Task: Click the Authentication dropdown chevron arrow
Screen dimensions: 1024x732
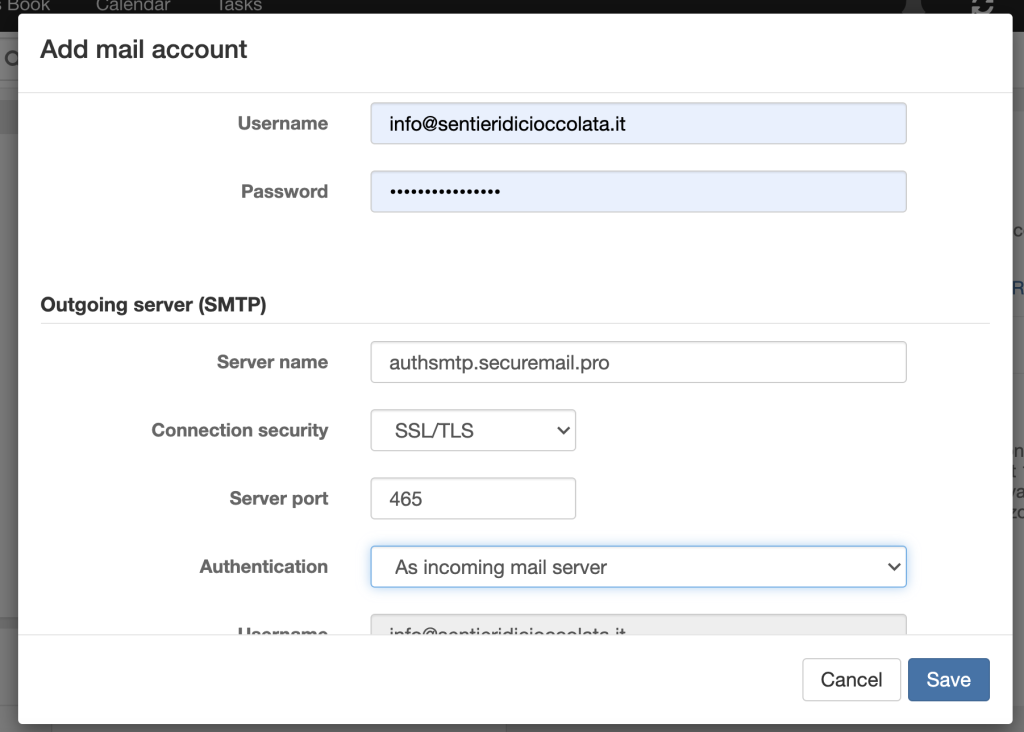Action: click(x=893, y=567)
